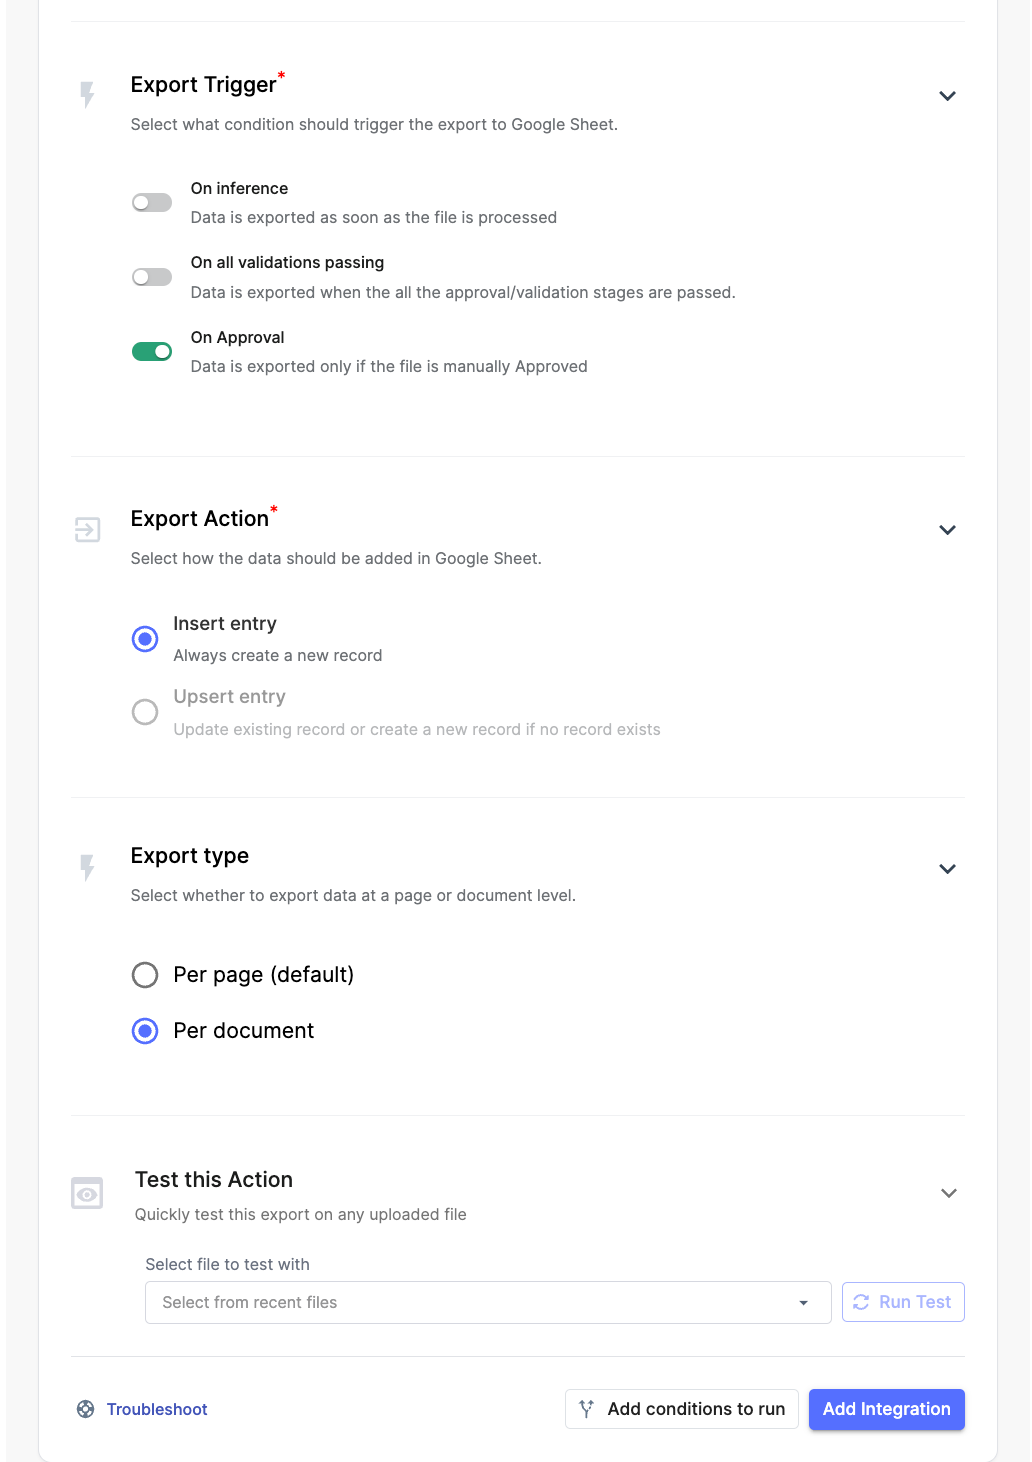Collapse the Export Action section chevron

(948, 530)
